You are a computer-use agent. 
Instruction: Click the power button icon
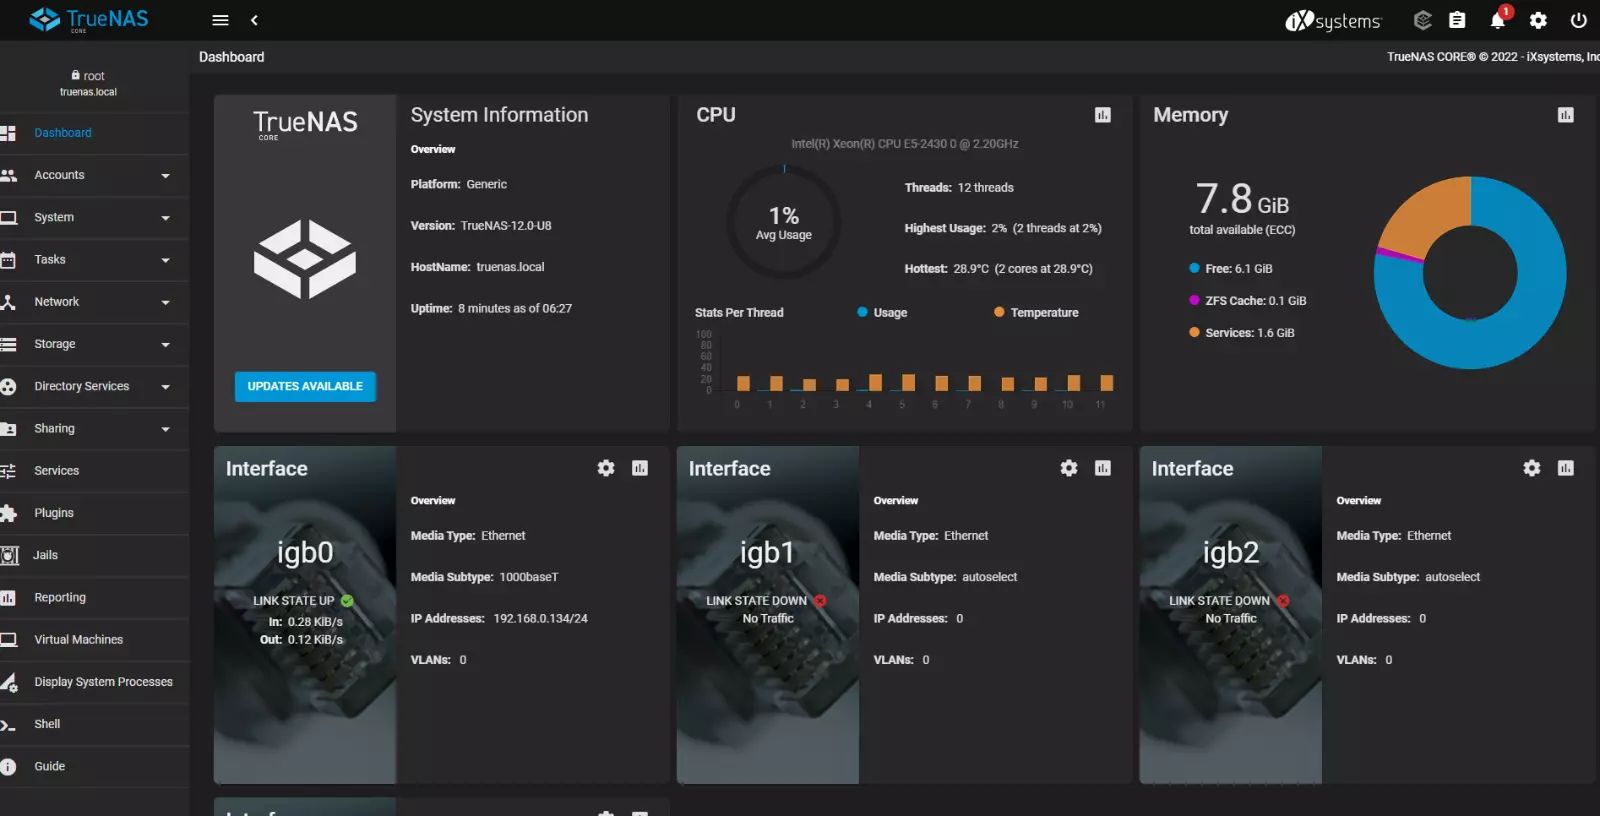(x=1579, y=20)
